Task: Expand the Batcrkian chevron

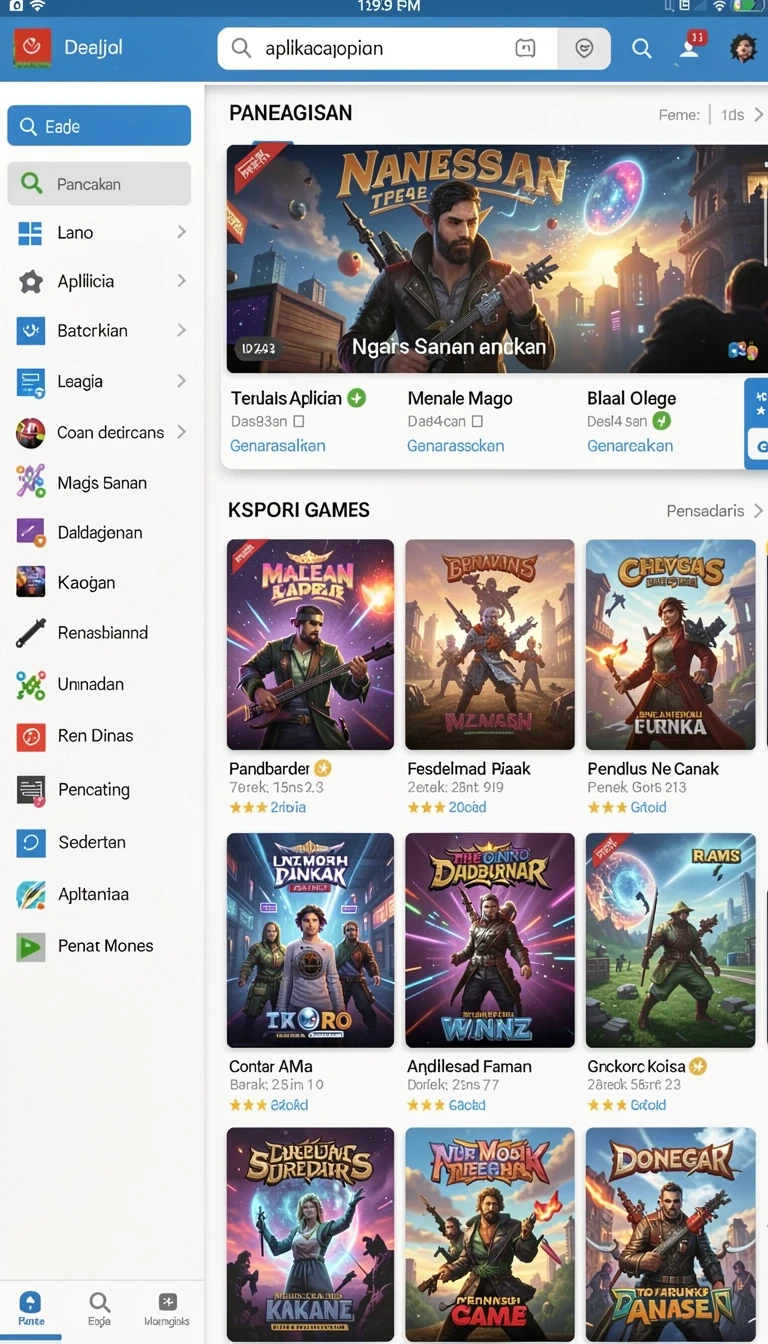Action: tap(181, 329)
